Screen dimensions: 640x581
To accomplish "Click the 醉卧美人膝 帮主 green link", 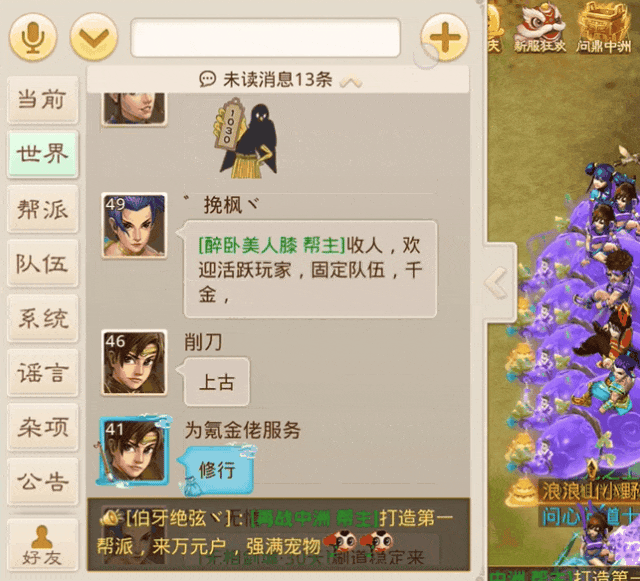I will click(272, 245).
